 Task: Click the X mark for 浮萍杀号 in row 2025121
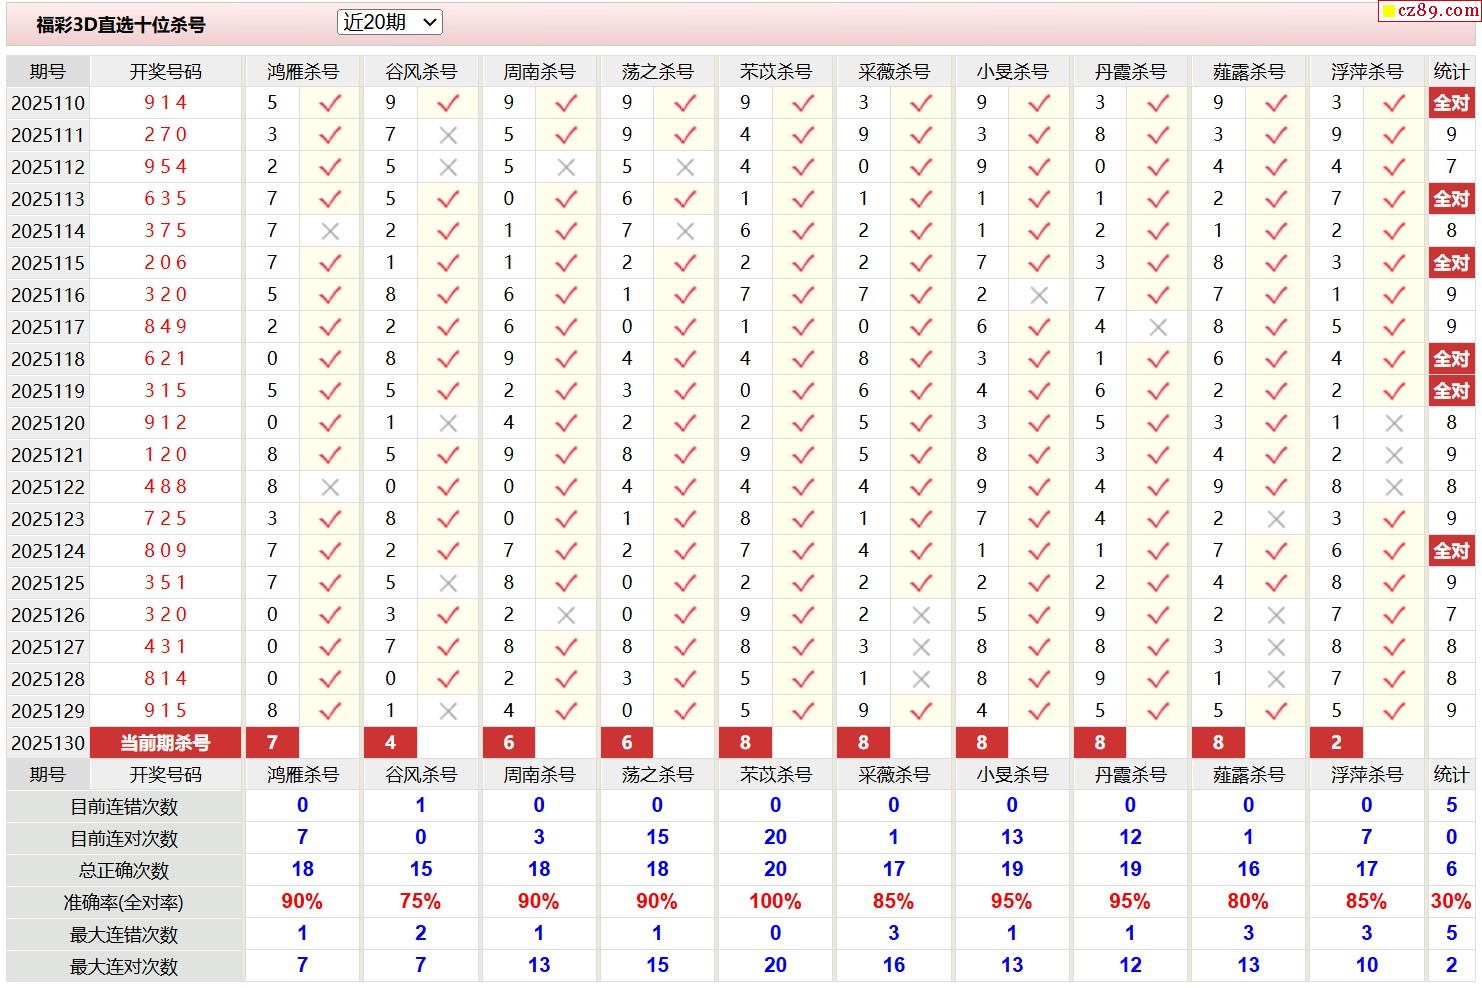(x=1394, y=455)
